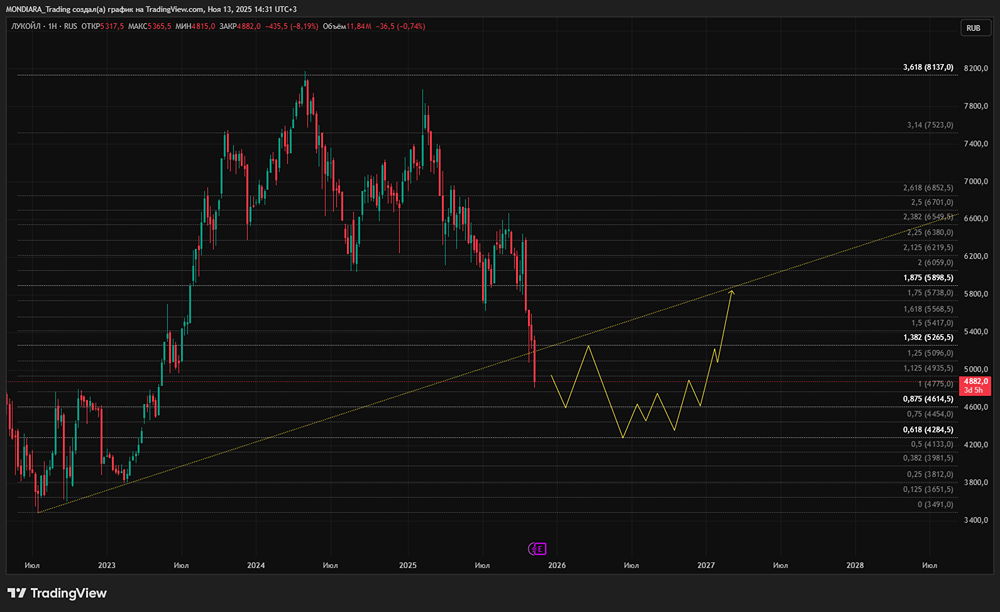Click the yellow projection arrow tip
The height and width of the screenshot is (612, 1000).
[732, 291]
